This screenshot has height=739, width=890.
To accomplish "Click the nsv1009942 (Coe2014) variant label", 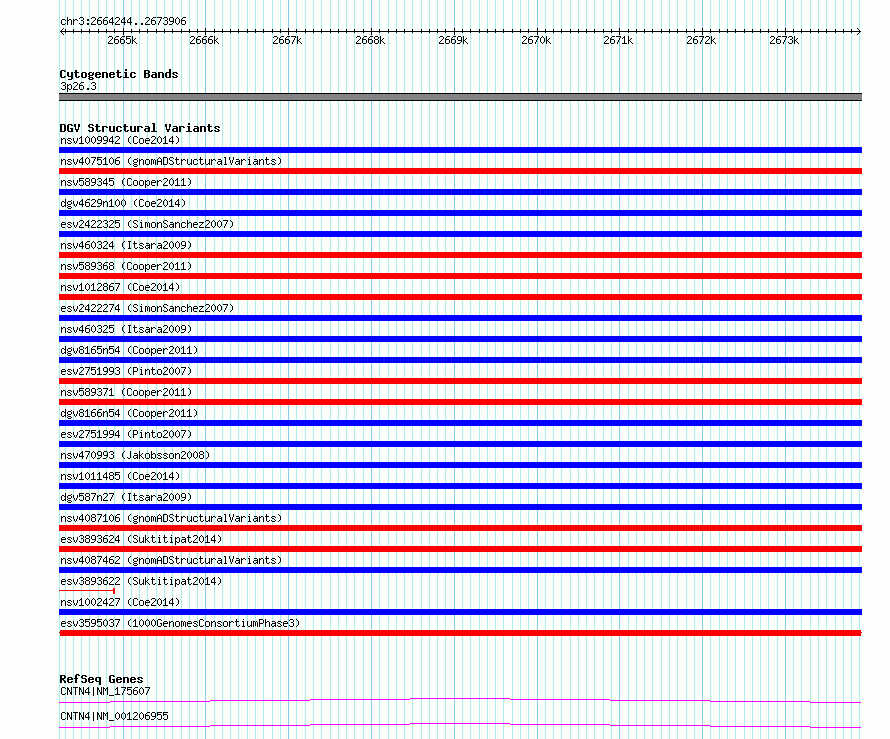I will pyautogui.click(x=120, y=140).
